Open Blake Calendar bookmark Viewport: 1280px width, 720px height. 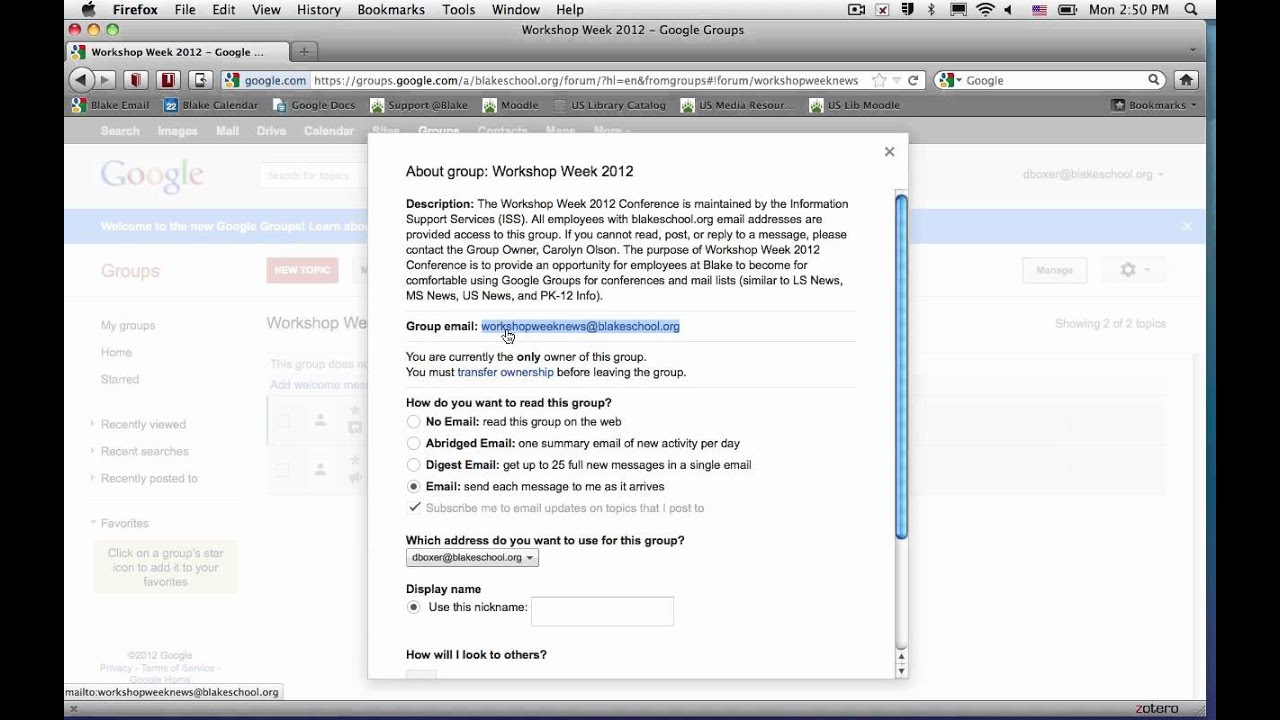coord(211,105)
